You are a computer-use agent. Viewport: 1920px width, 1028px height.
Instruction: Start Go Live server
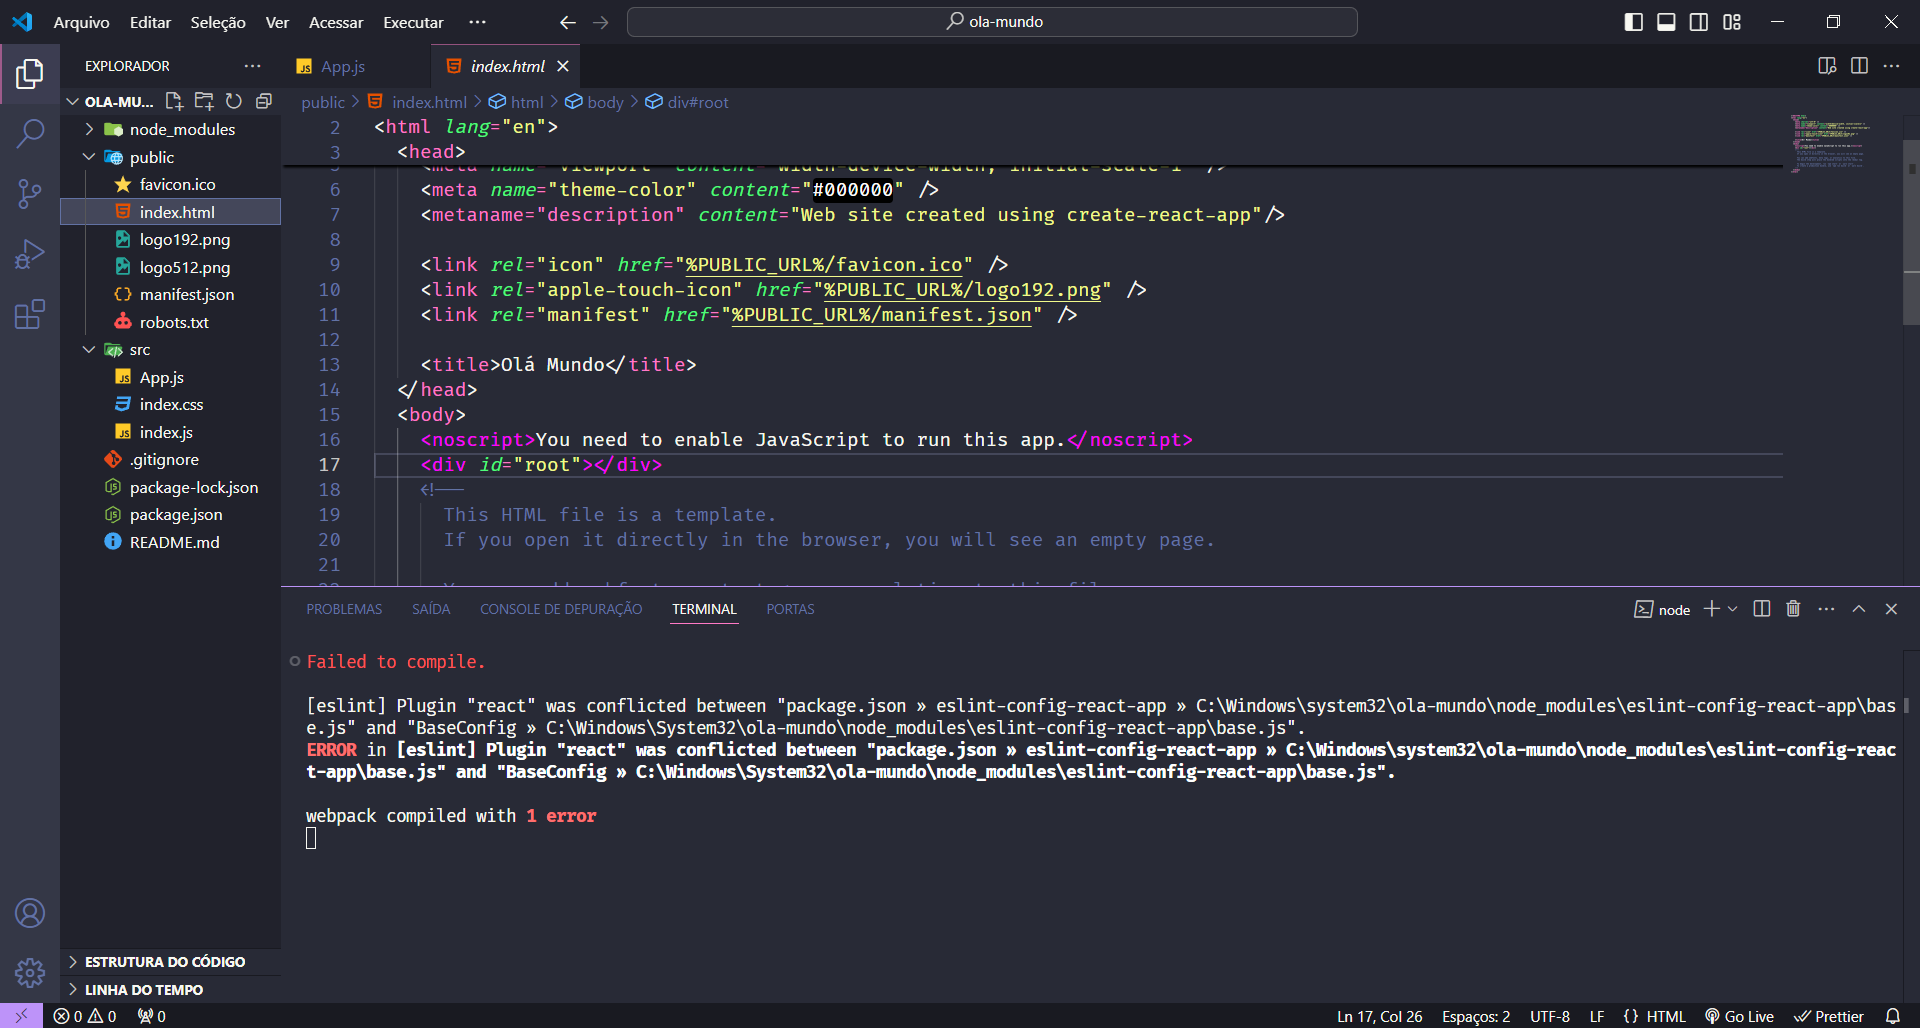click(x=1739, y=1016)
